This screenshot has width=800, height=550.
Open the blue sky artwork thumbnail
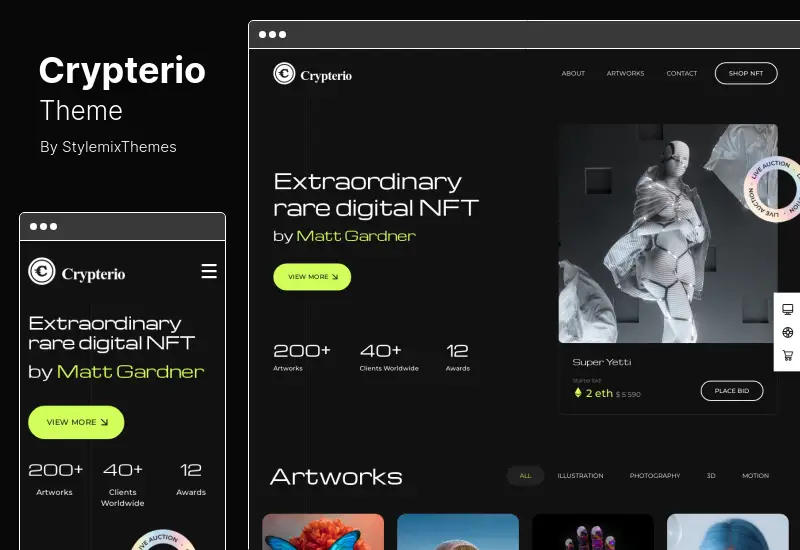pos(458,532)
